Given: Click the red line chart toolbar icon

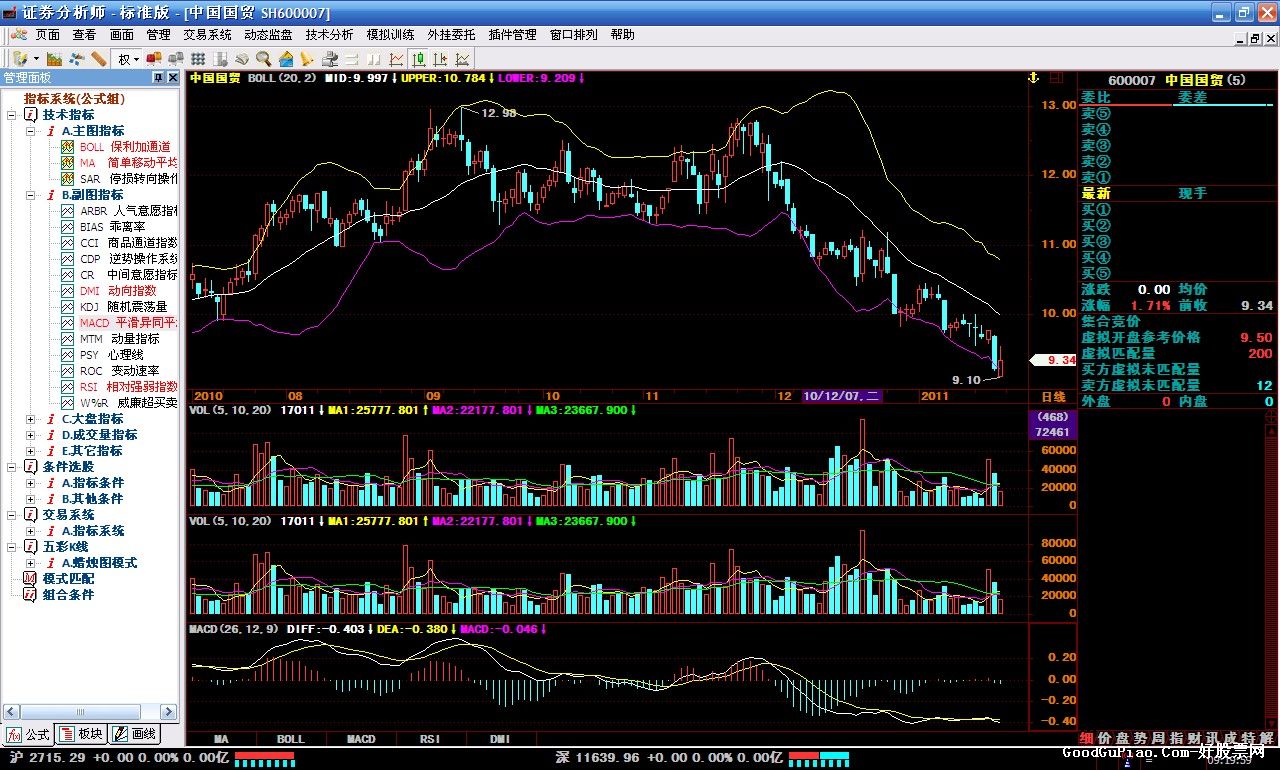Looking at the screenshot, I should [396, 59].
